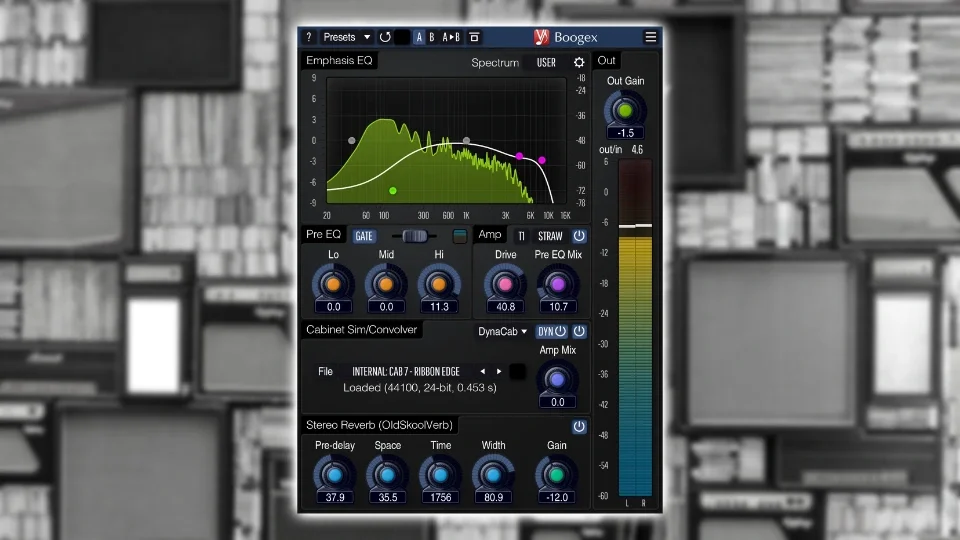
Task: Open the hamburger main menu
Action: [650, 37]
